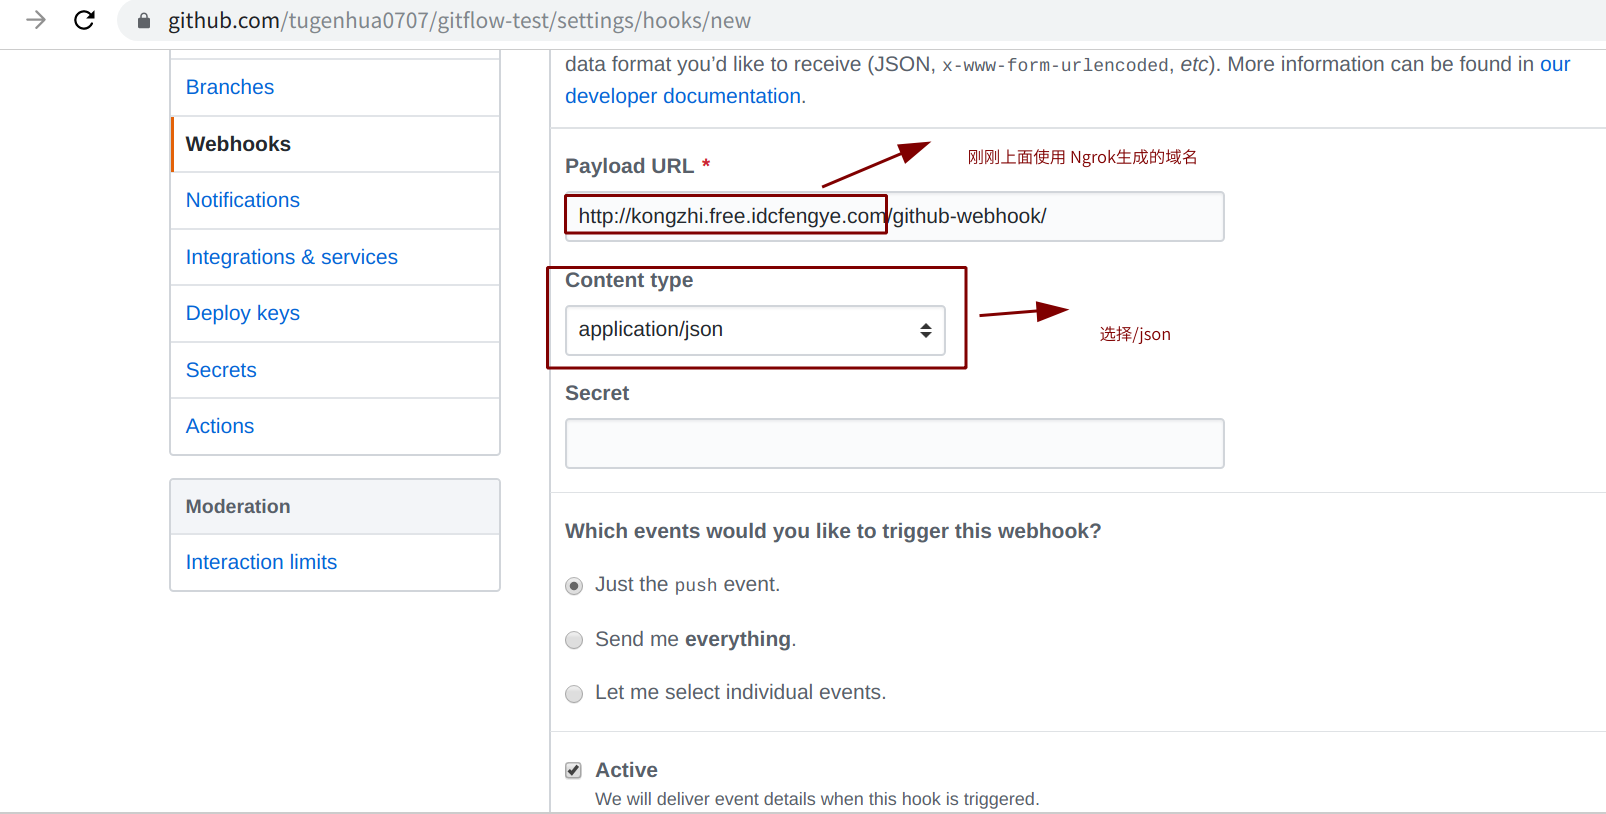
Task: Follow the 'developer documentation' link
Action: (x=683, y=96)
